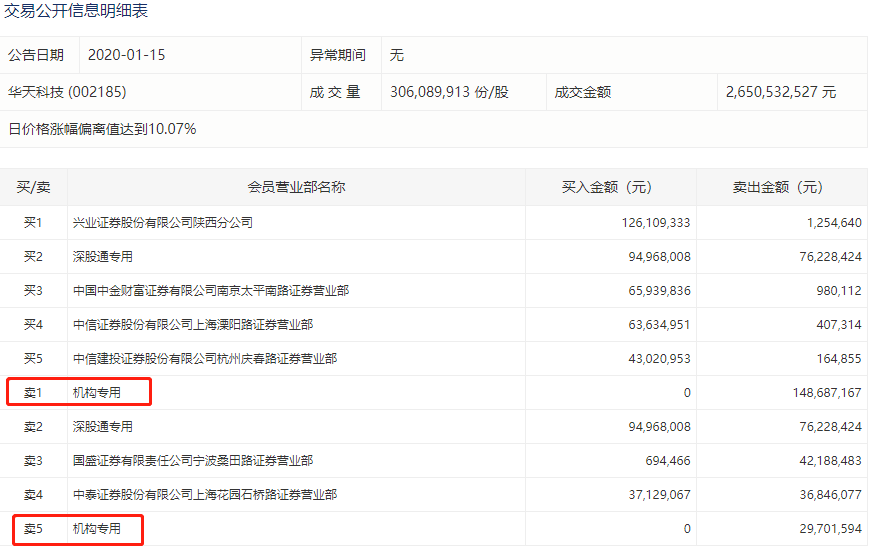The width and height of the screenshot is (879, 553).
Task: Select 中信建投证券杭州庆春路证券营业部
Action: coord(205,359)
